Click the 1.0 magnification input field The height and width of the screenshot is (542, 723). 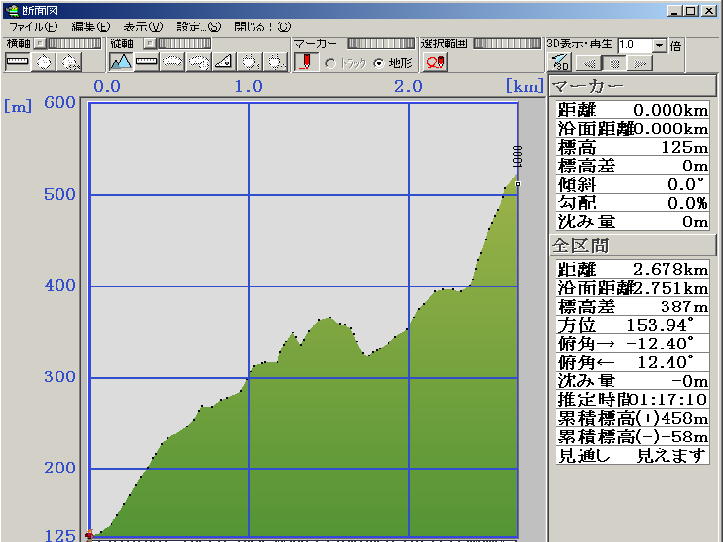click(633, 46)
